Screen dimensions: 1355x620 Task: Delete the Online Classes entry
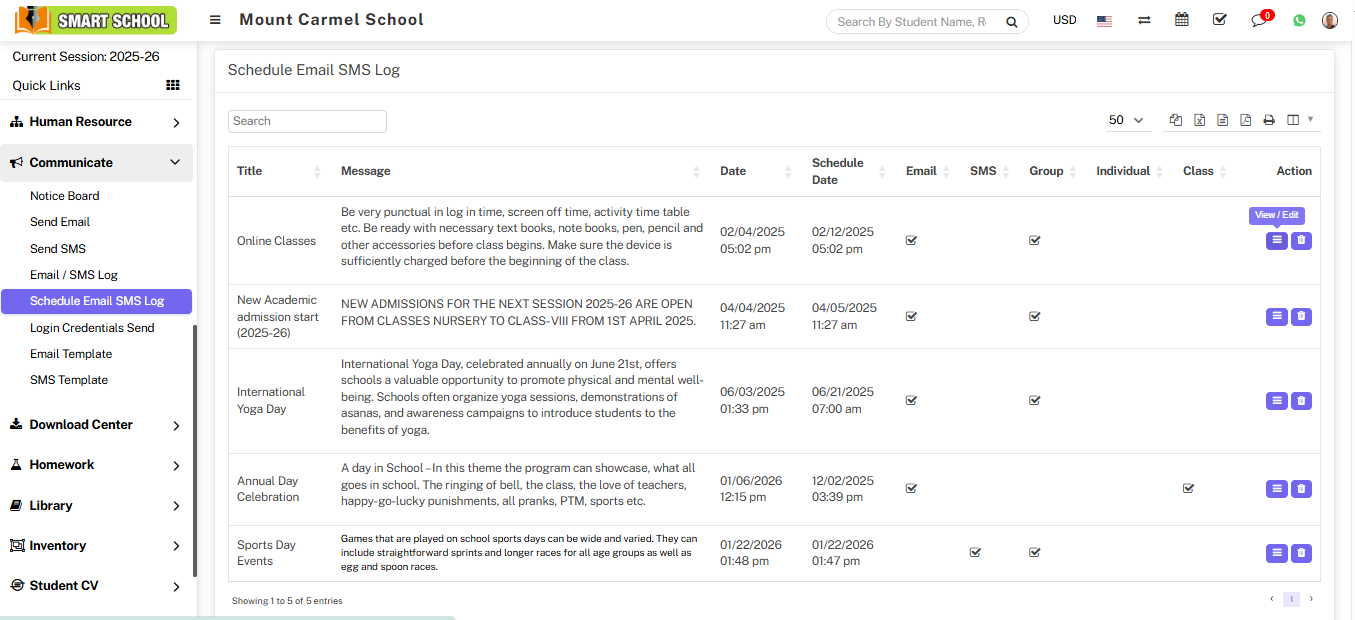[x=1301, y=240]
